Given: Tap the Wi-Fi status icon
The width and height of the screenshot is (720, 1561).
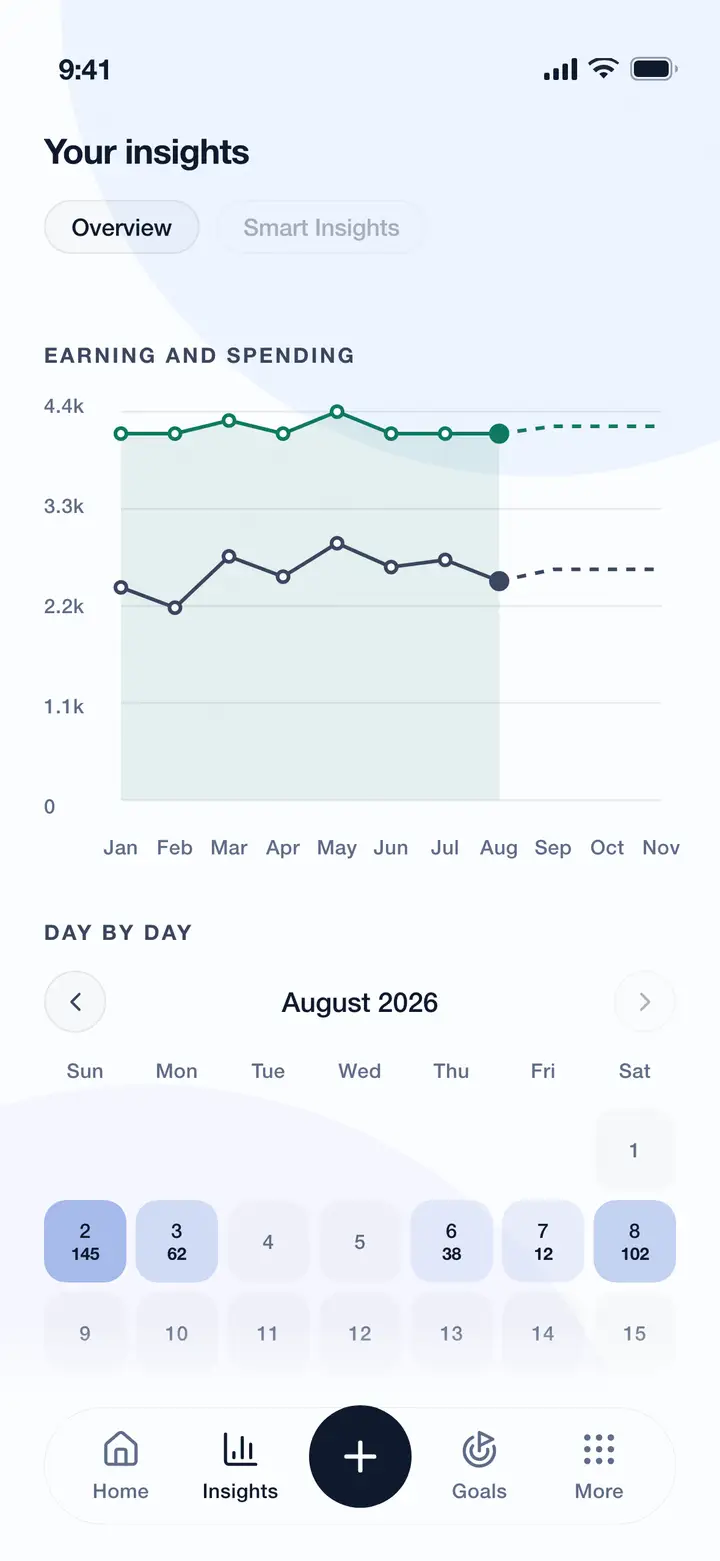Looking at the screenshot, I should click(603, 69).
